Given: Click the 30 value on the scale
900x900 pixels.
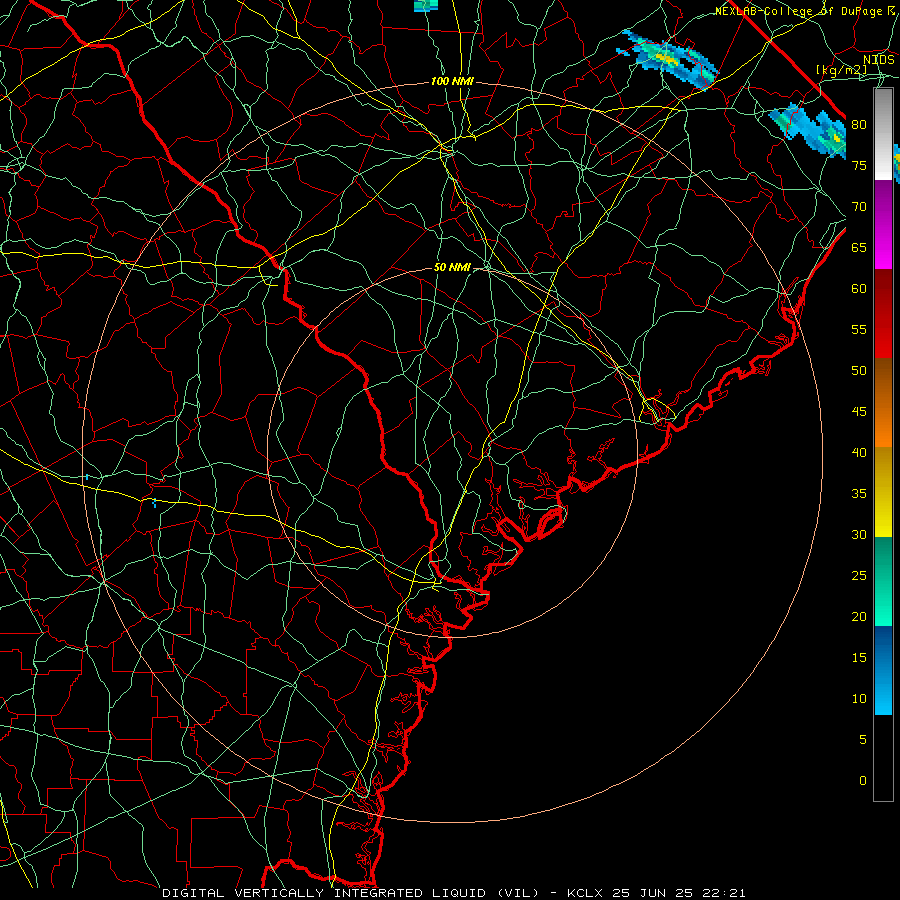Looking at the screenshot, I should (x=859, y=534).
